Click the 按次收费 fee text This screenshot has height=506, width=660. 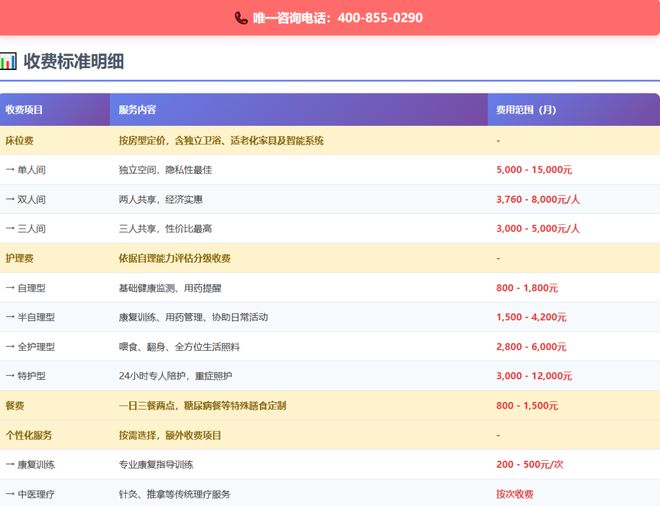click(x=515, y=494)
